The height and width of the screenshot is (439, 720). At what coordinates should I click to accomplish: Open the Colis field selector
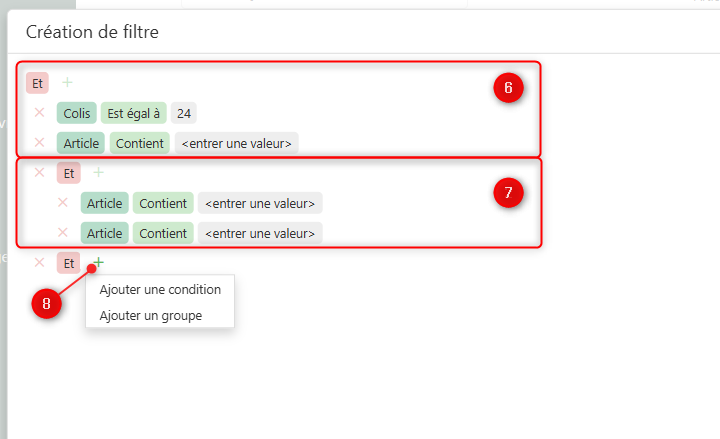click(76, 113)
